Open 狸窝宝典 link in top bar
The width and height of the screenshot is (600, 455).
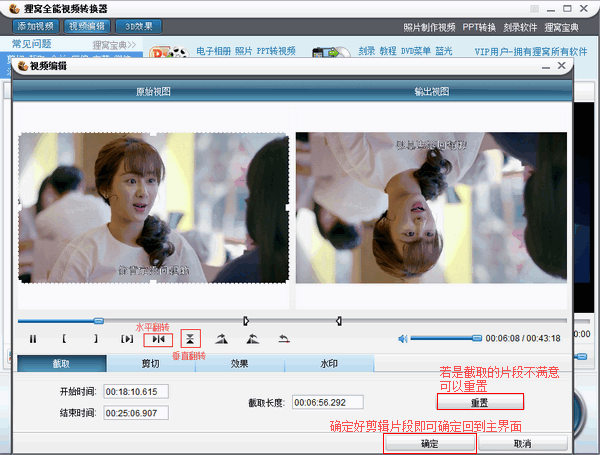[561, 28]
